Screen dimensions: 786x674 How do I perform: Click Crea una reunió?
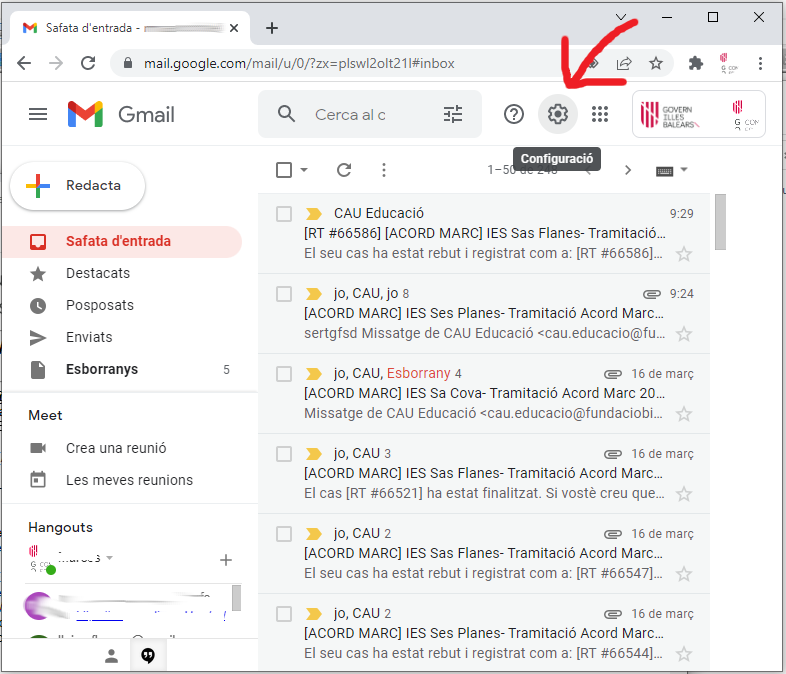tap(116, 448)
